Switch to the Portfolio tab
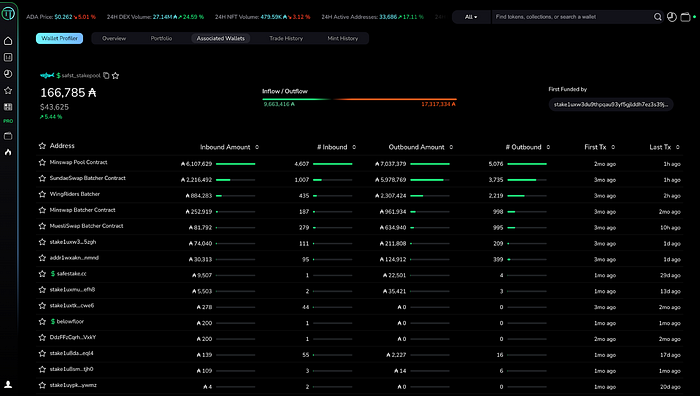The width and height of the screenshot is (700, 396). point(161,38)
